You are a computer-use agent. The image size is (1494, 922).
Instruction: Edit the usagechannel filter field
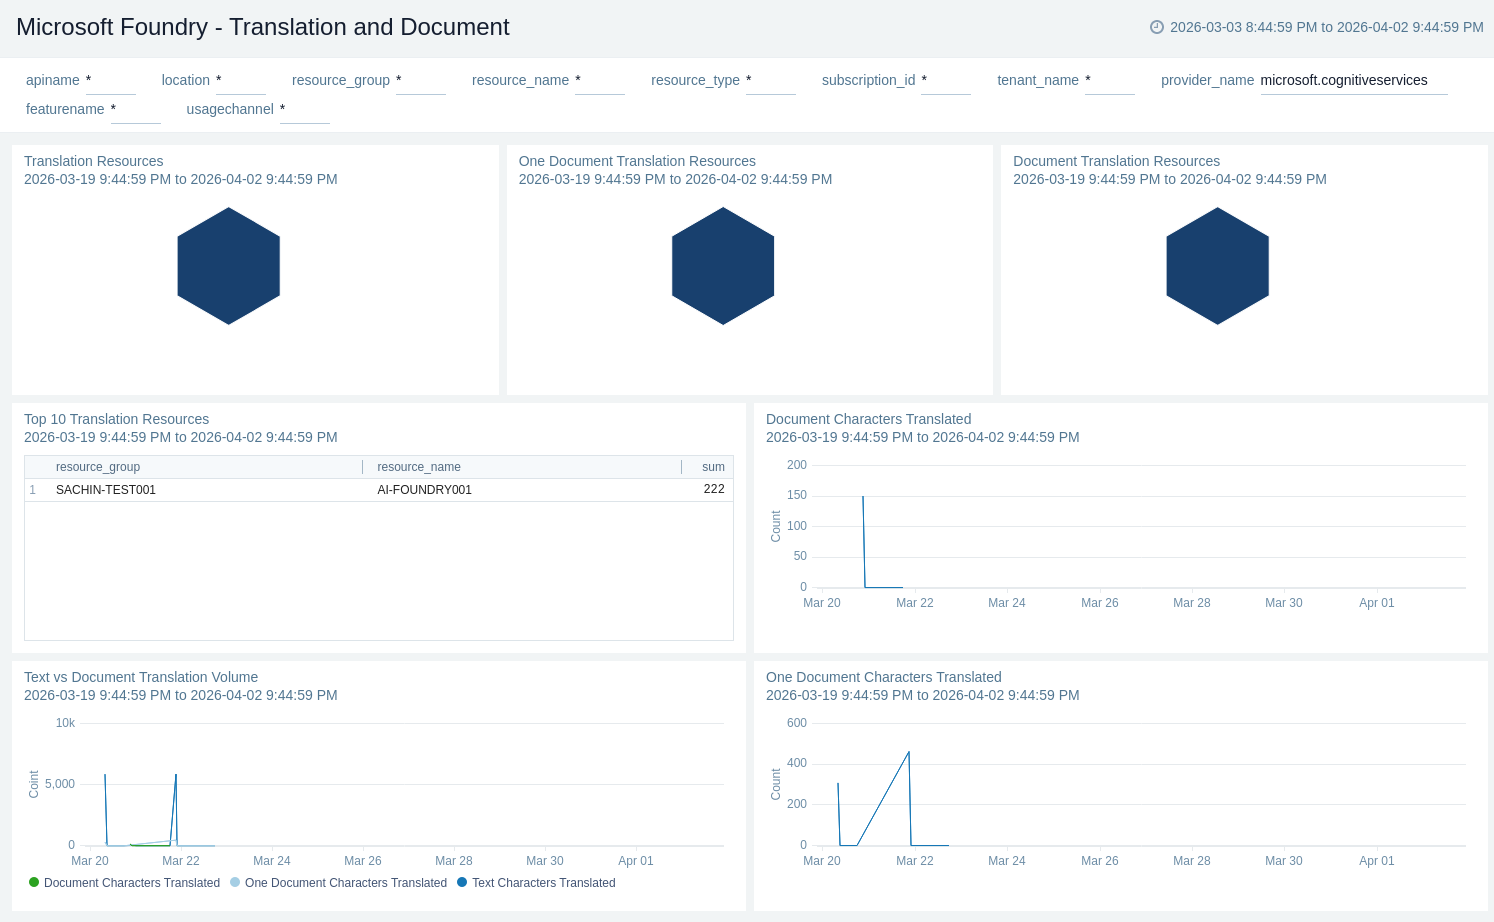point(304,110)
